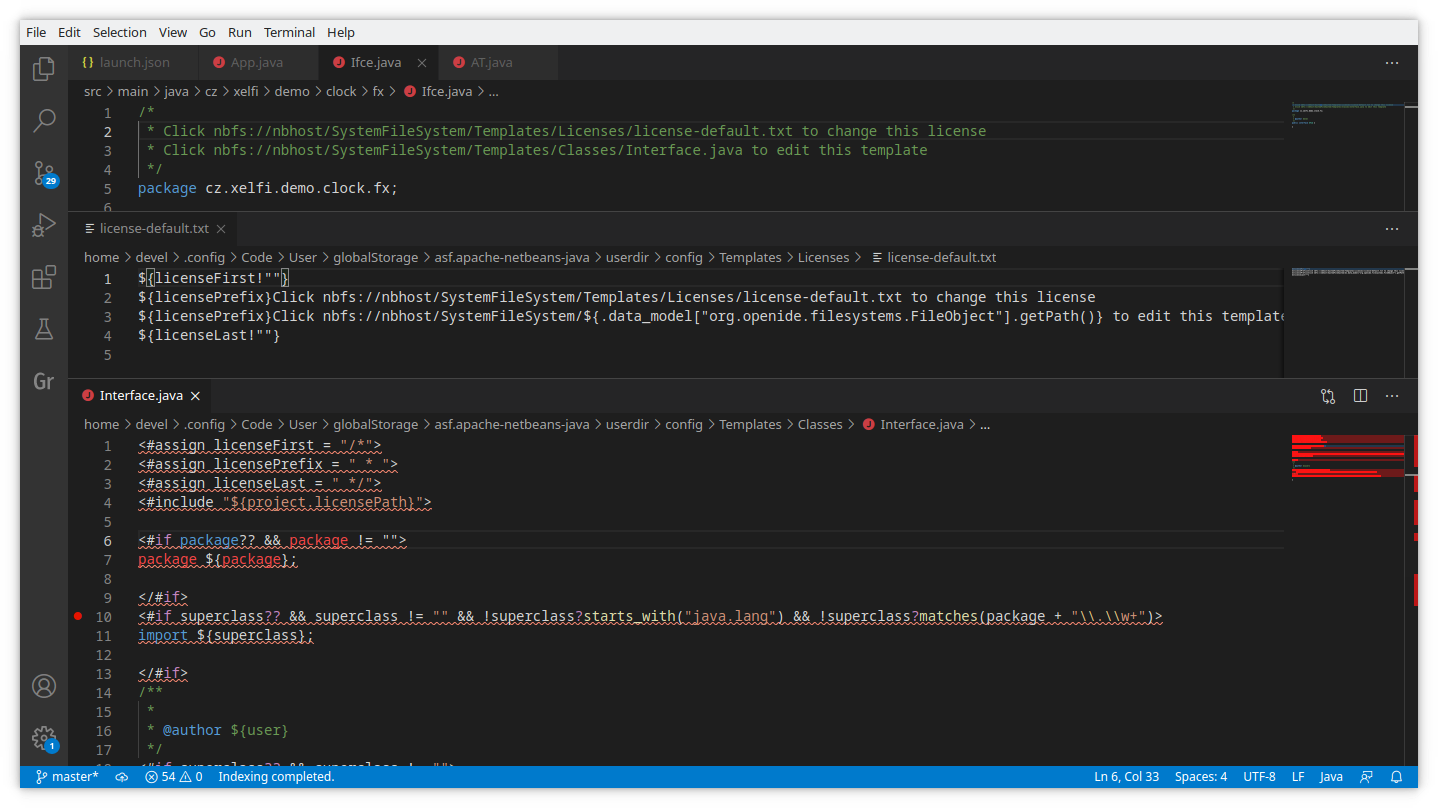
Task: Select the Interface.java tab
Action: pos(139,396)
